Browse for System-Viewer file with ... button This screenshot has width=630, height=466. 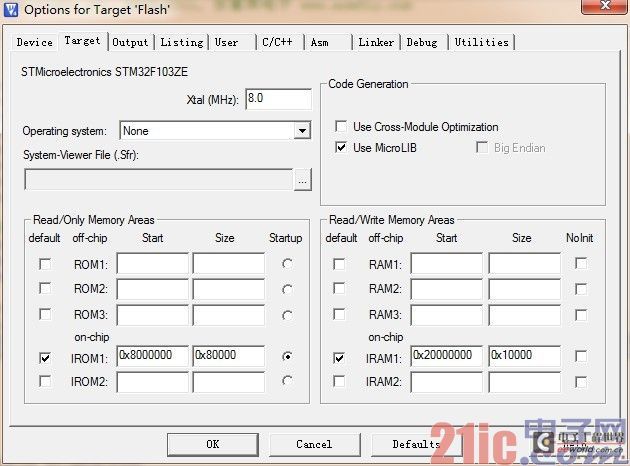[303, 179]
